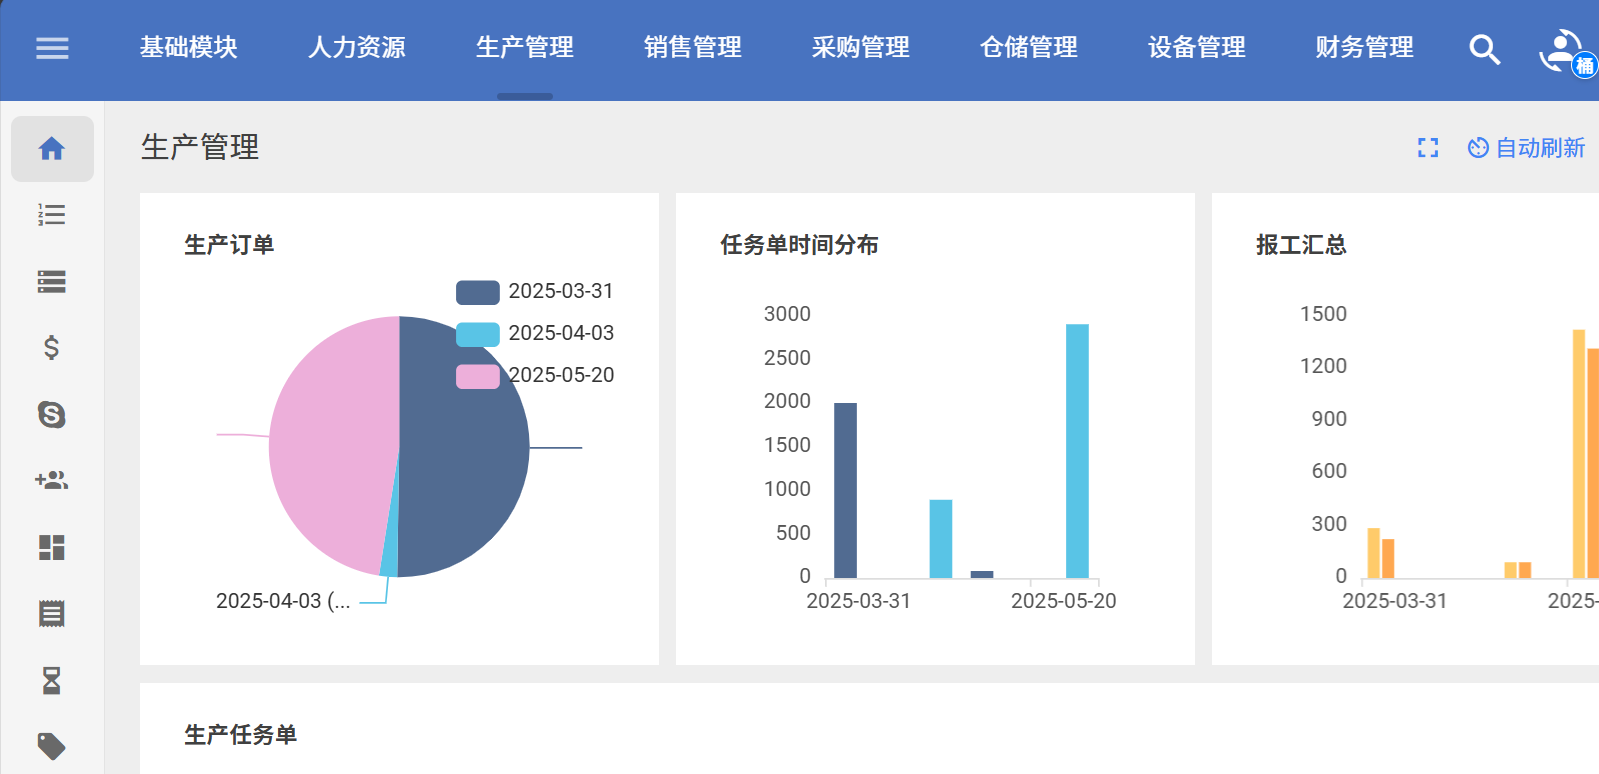Click the pie label 2025-04-03 (...

[x=283, y=601]
